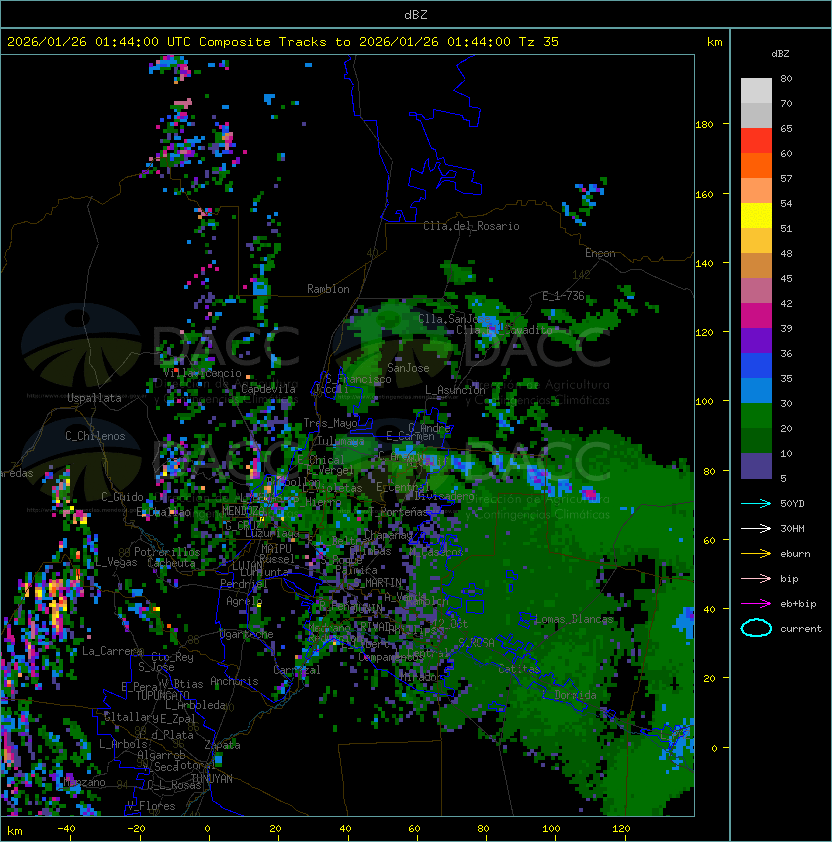Select the yellow eburn arrow symbol
Viewport: 832px width, 842px height.
pos(756,553)
